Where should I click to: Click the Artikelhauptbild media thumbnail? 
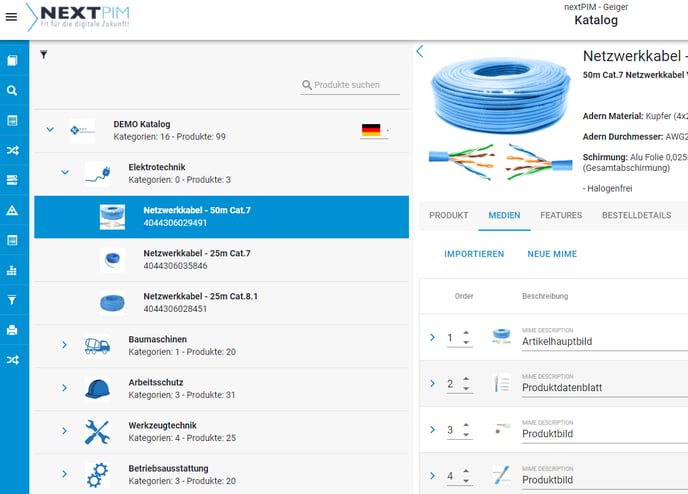tap(502, 336)
